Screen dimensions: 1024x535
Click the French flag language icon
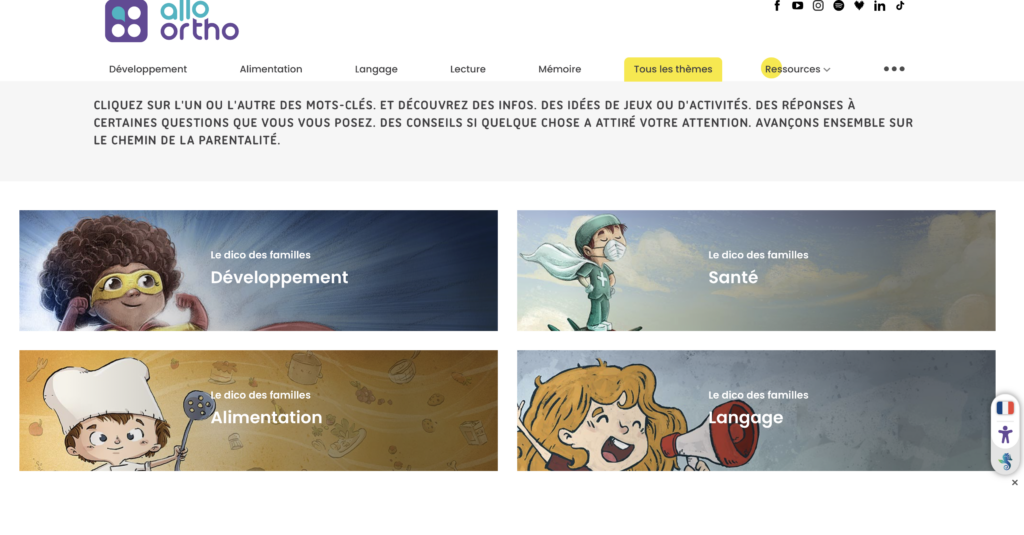[1005, 408]
